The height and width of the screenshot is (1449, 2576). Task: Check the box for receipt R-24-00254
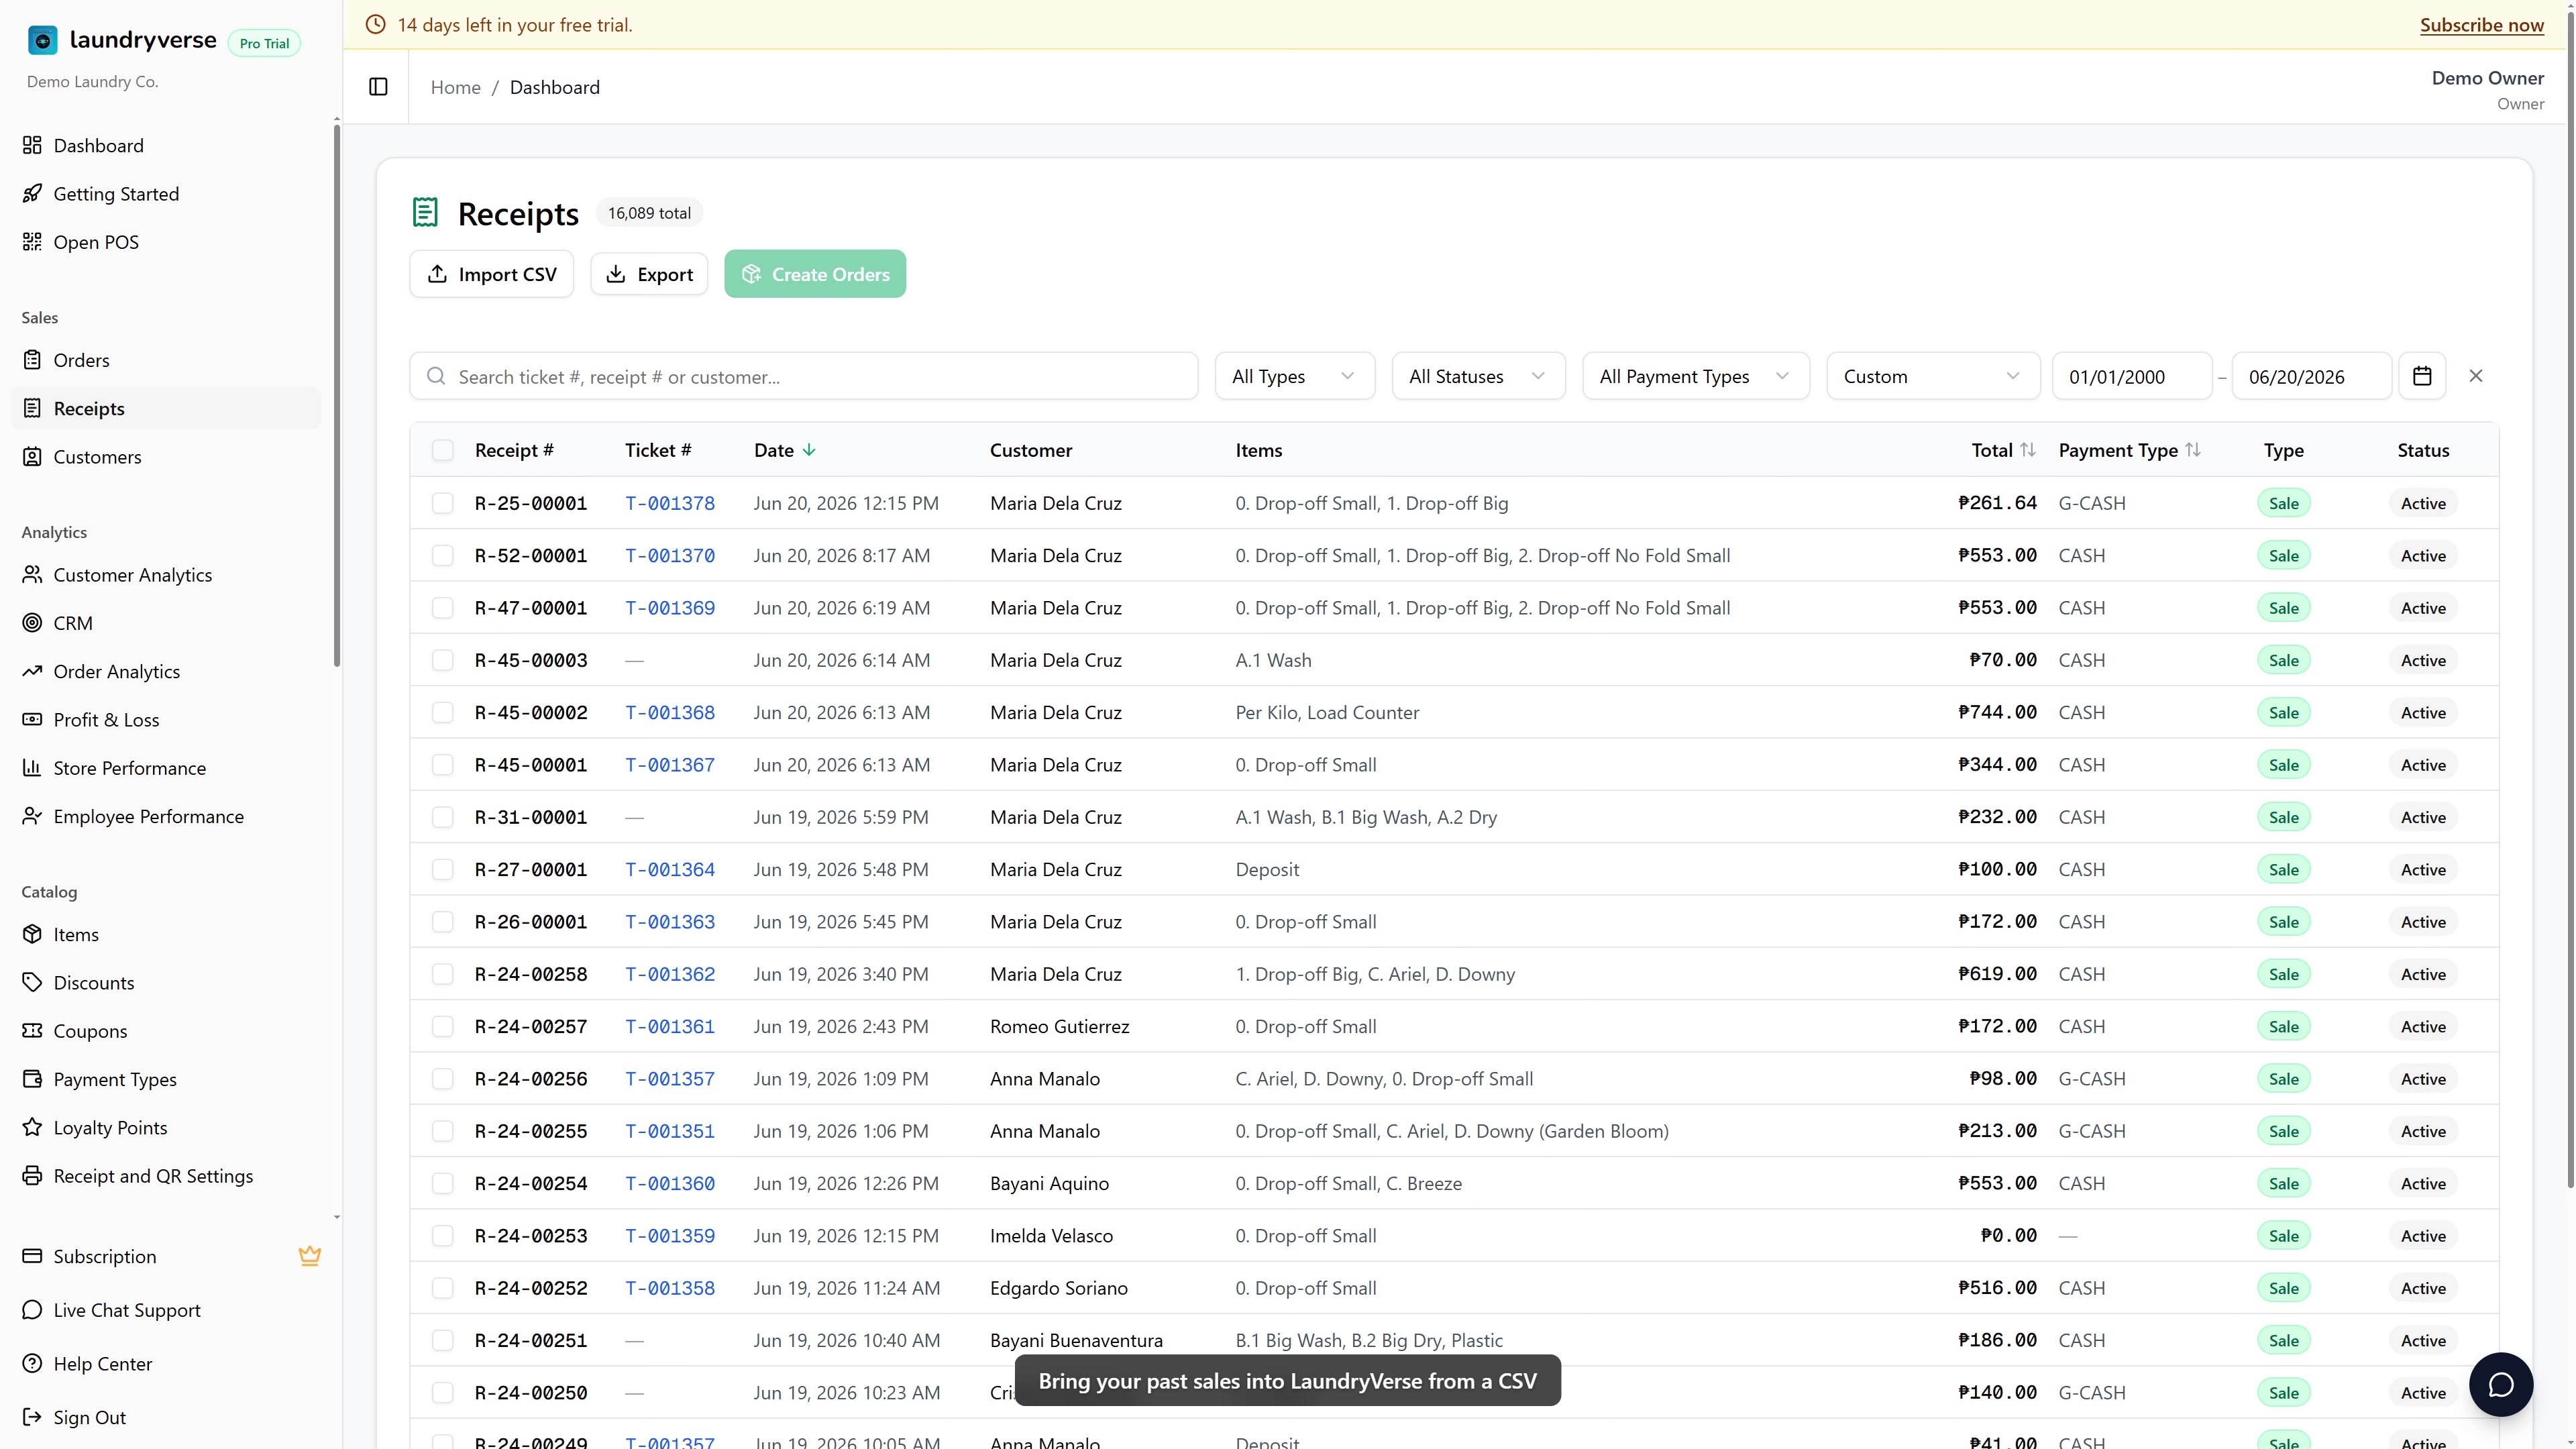pos(443,1183)
